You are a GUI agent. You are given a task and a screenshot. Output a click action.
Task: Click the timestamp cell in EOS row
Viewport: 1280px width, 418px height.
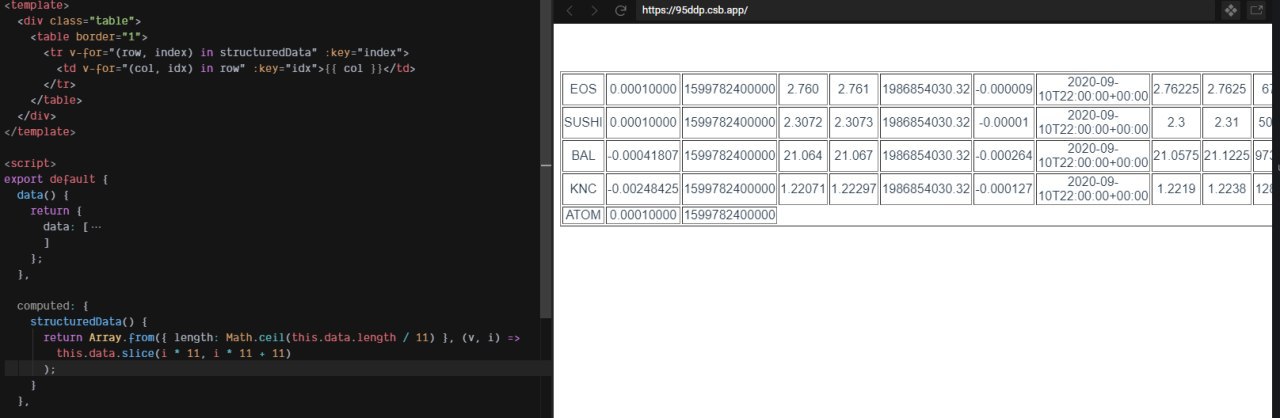pyautogui.click(x=1093, y=89)
